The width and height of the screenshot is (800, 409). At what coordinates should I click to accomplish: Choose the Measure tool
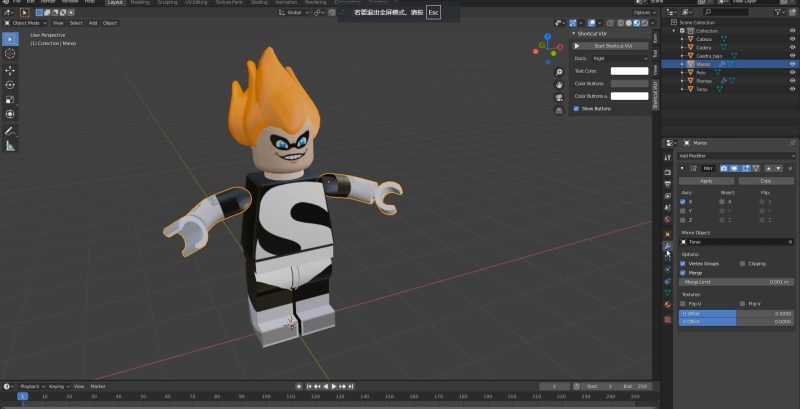coord(10,146)
